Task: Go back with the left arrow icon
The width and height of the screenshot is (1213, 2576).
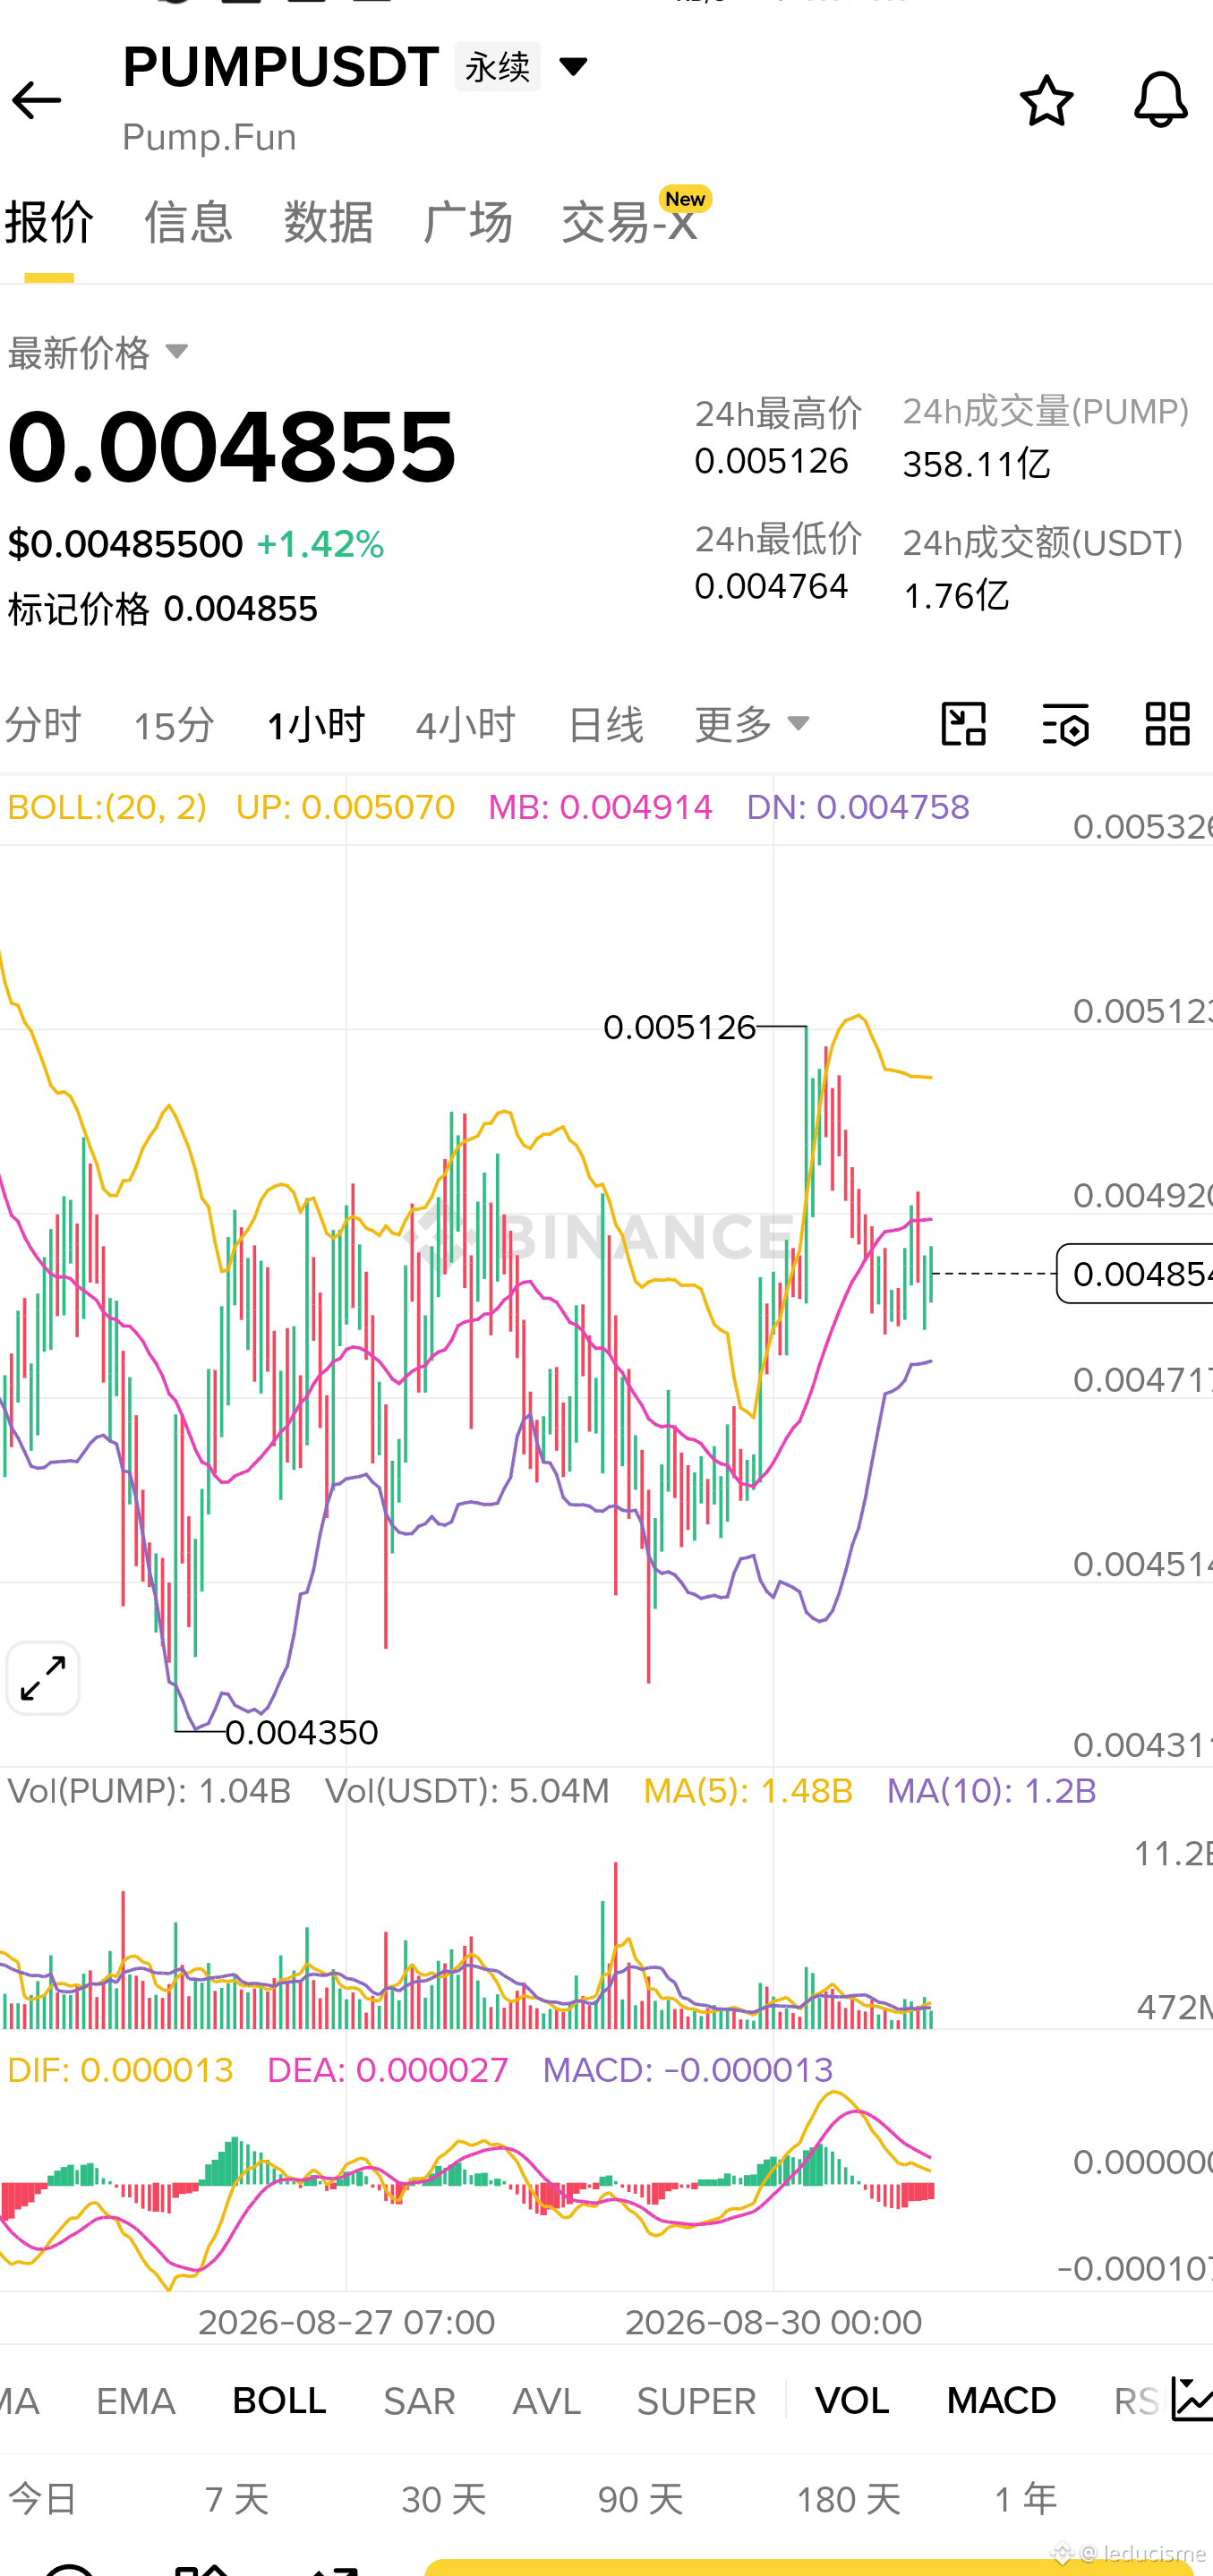Action: [37, 100]
